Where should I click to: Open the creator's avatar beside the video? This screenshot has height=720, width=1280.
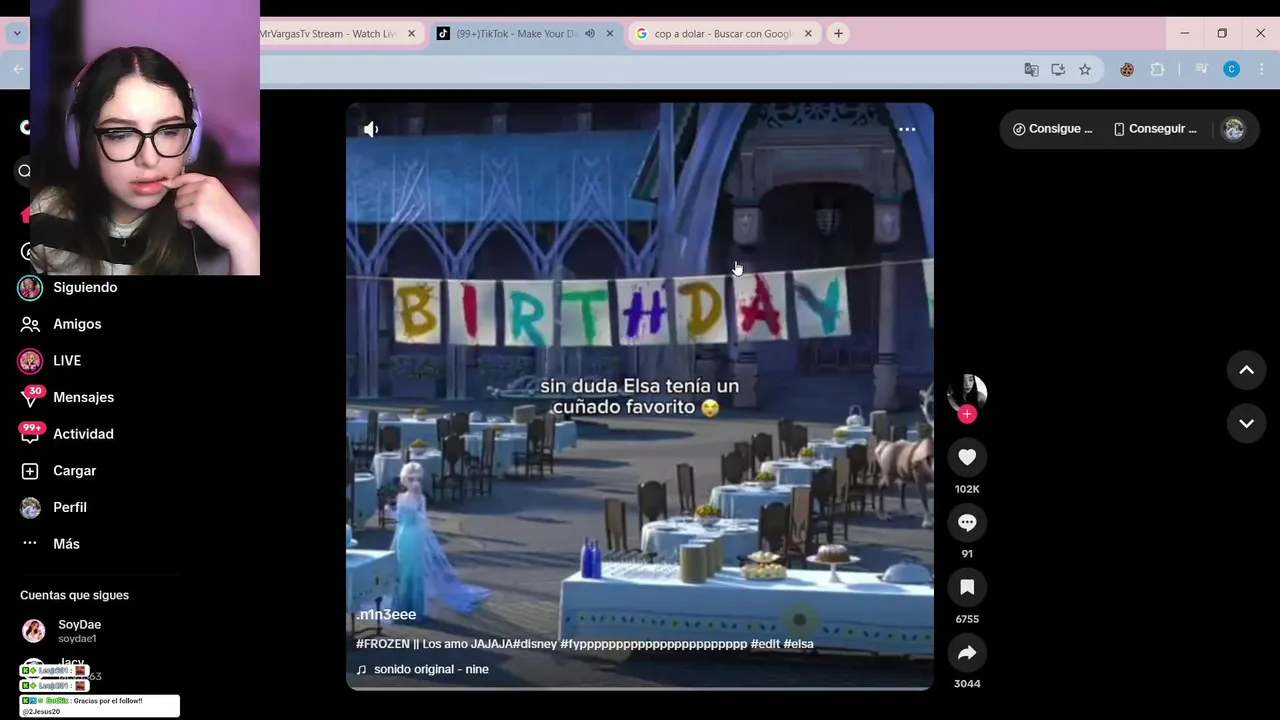coord(967,392)
